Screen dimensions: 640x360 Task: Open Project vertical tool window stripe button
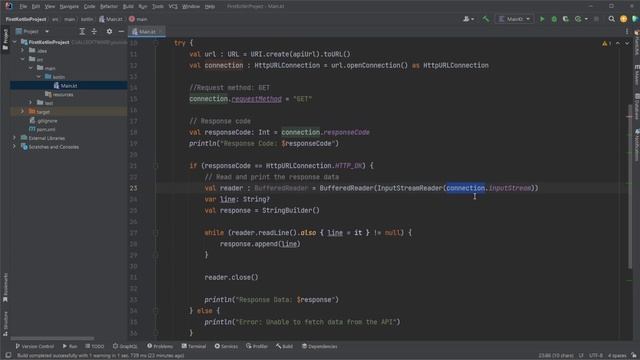point(5,39)
